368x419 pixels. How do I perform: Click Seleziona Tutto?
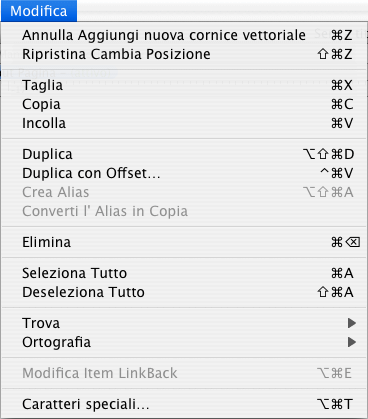(184, 273)
